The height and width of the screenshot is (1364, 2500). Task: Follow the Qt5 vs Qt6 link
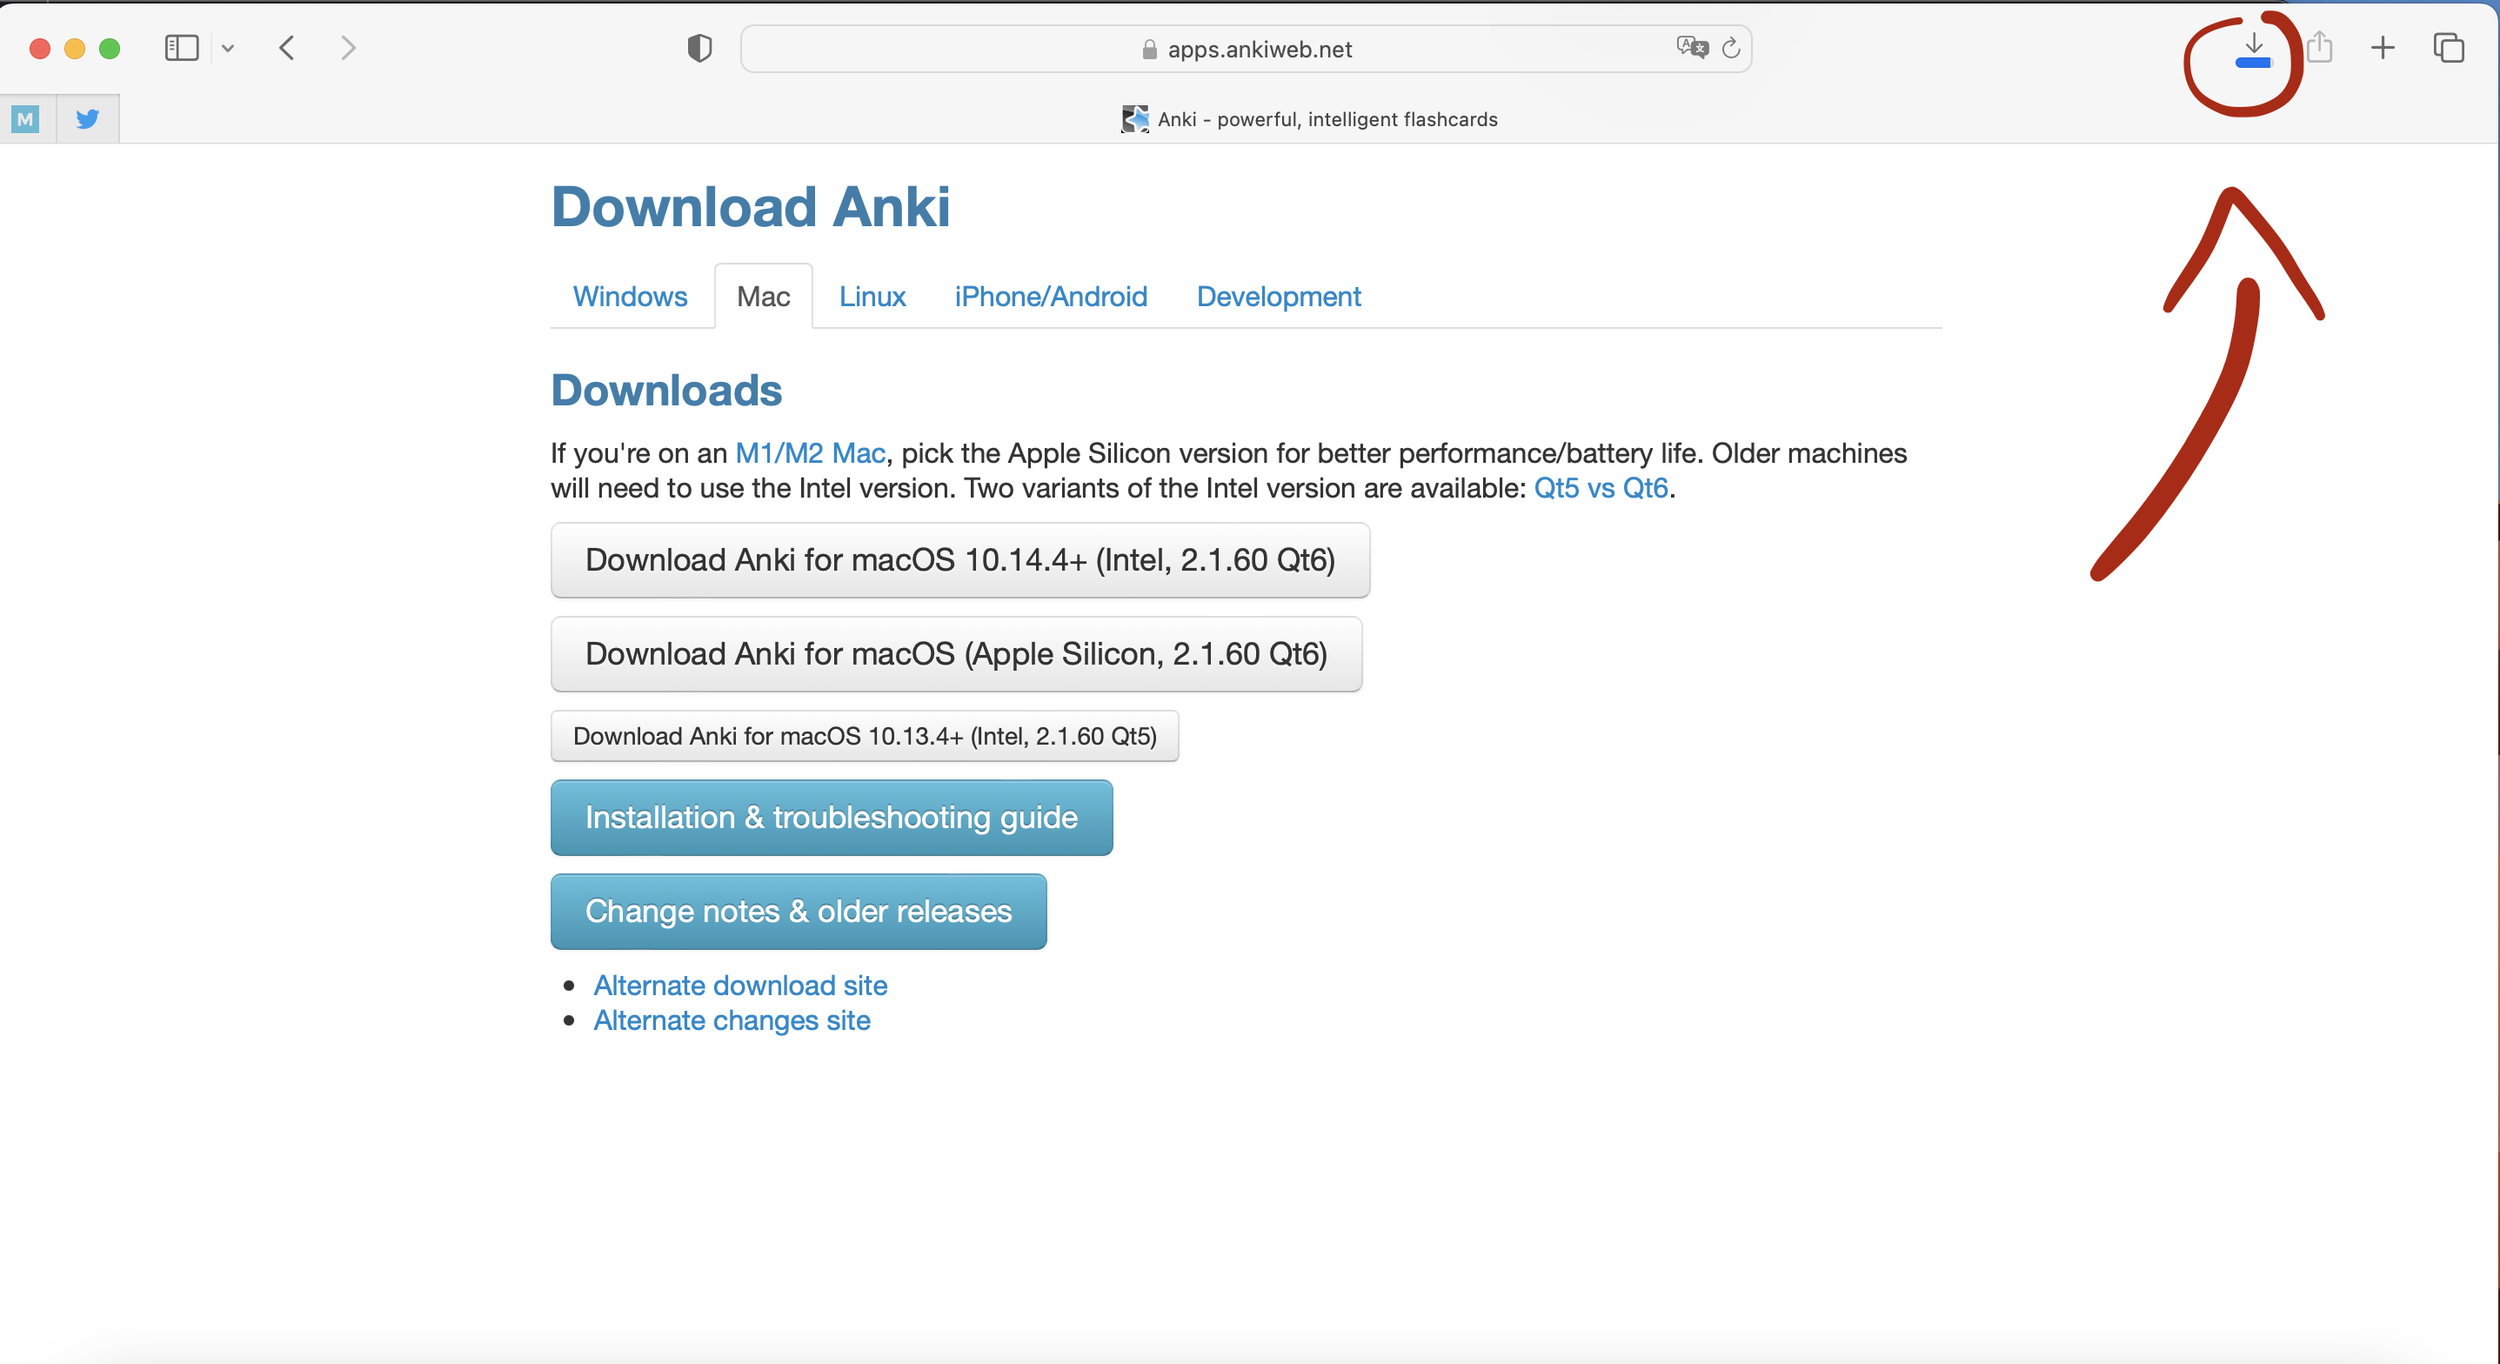[1600, 488]
